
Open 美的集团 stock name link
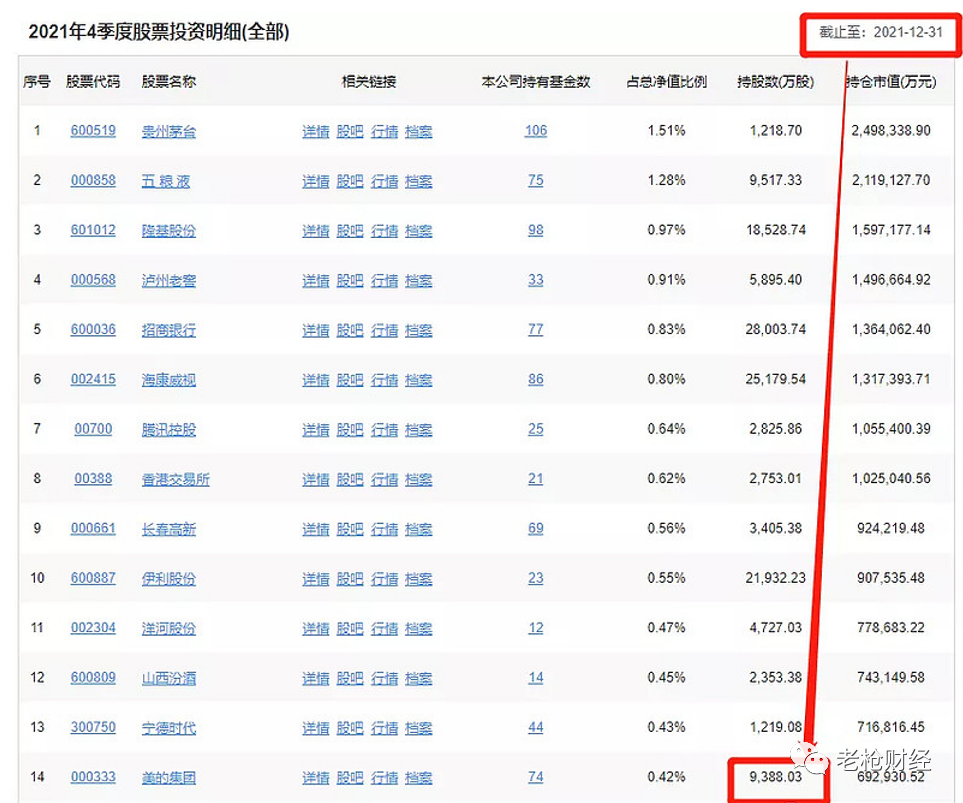[169, 778]
